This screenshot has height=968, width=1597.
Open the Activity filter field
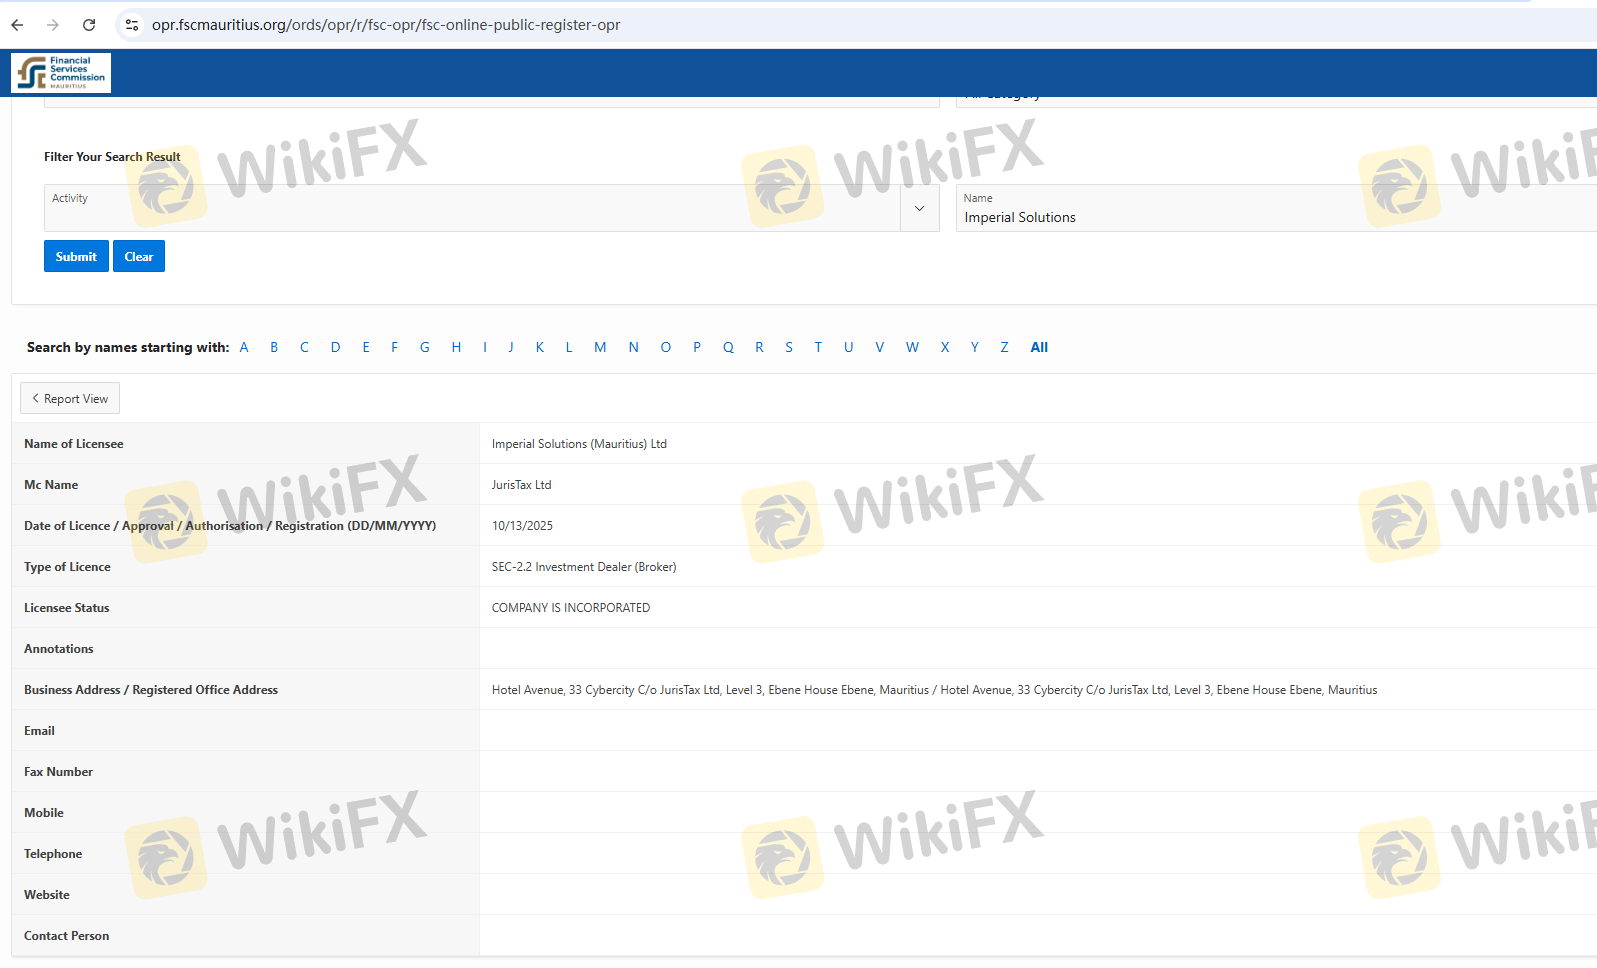[x=471, y=208]
